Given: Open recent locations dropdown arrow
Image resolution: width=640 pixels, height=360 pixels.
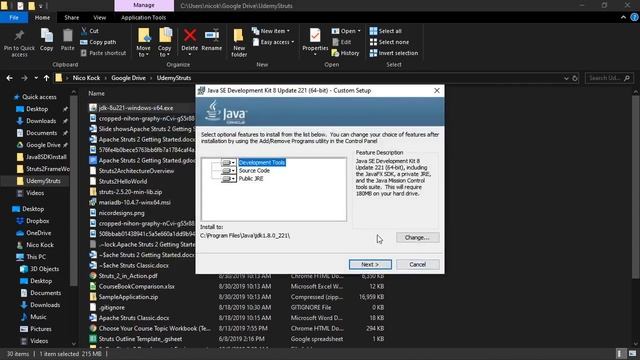Looking at the screenshot, I should coord(36,78).
